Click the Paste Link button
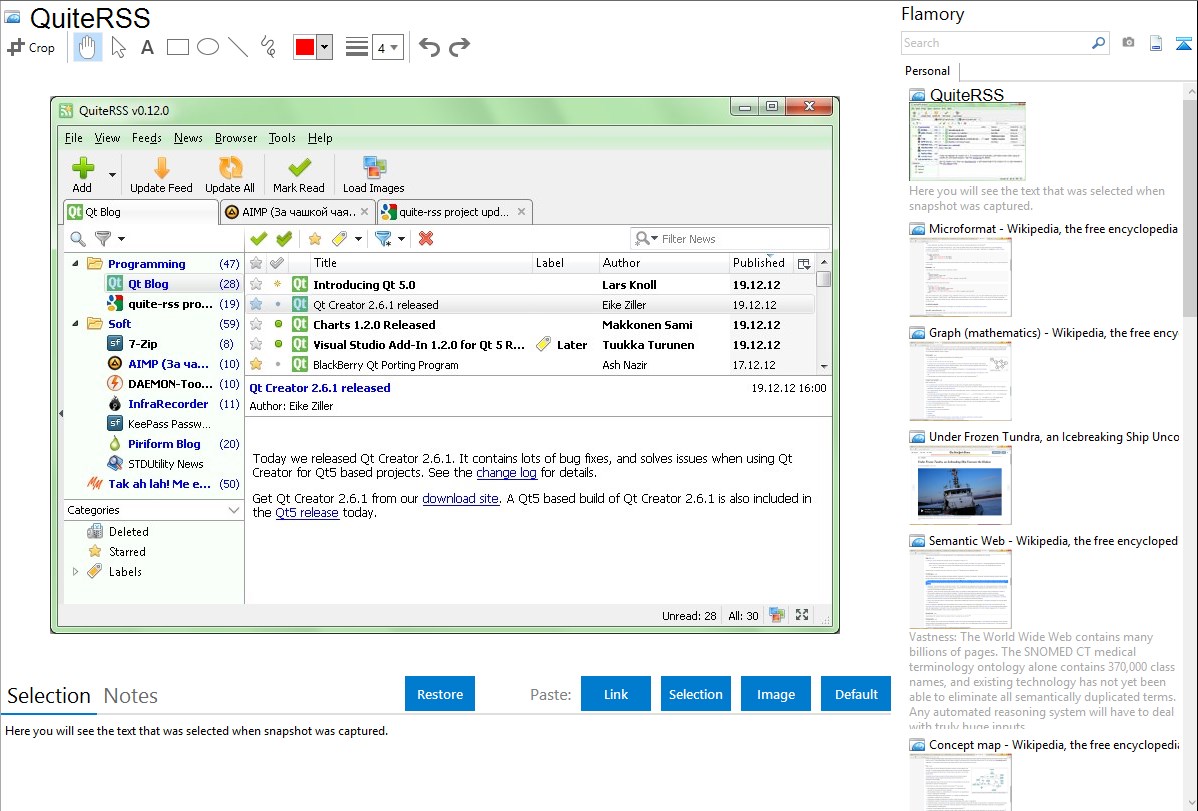Viewport: 1198px width, 811px height. tap(616, 694)
